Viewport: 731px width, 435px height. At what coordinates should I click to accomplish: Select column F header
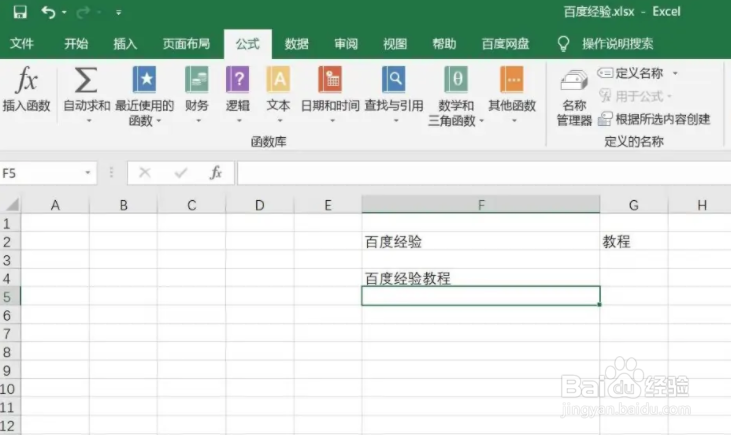click(x=481, y=205)
